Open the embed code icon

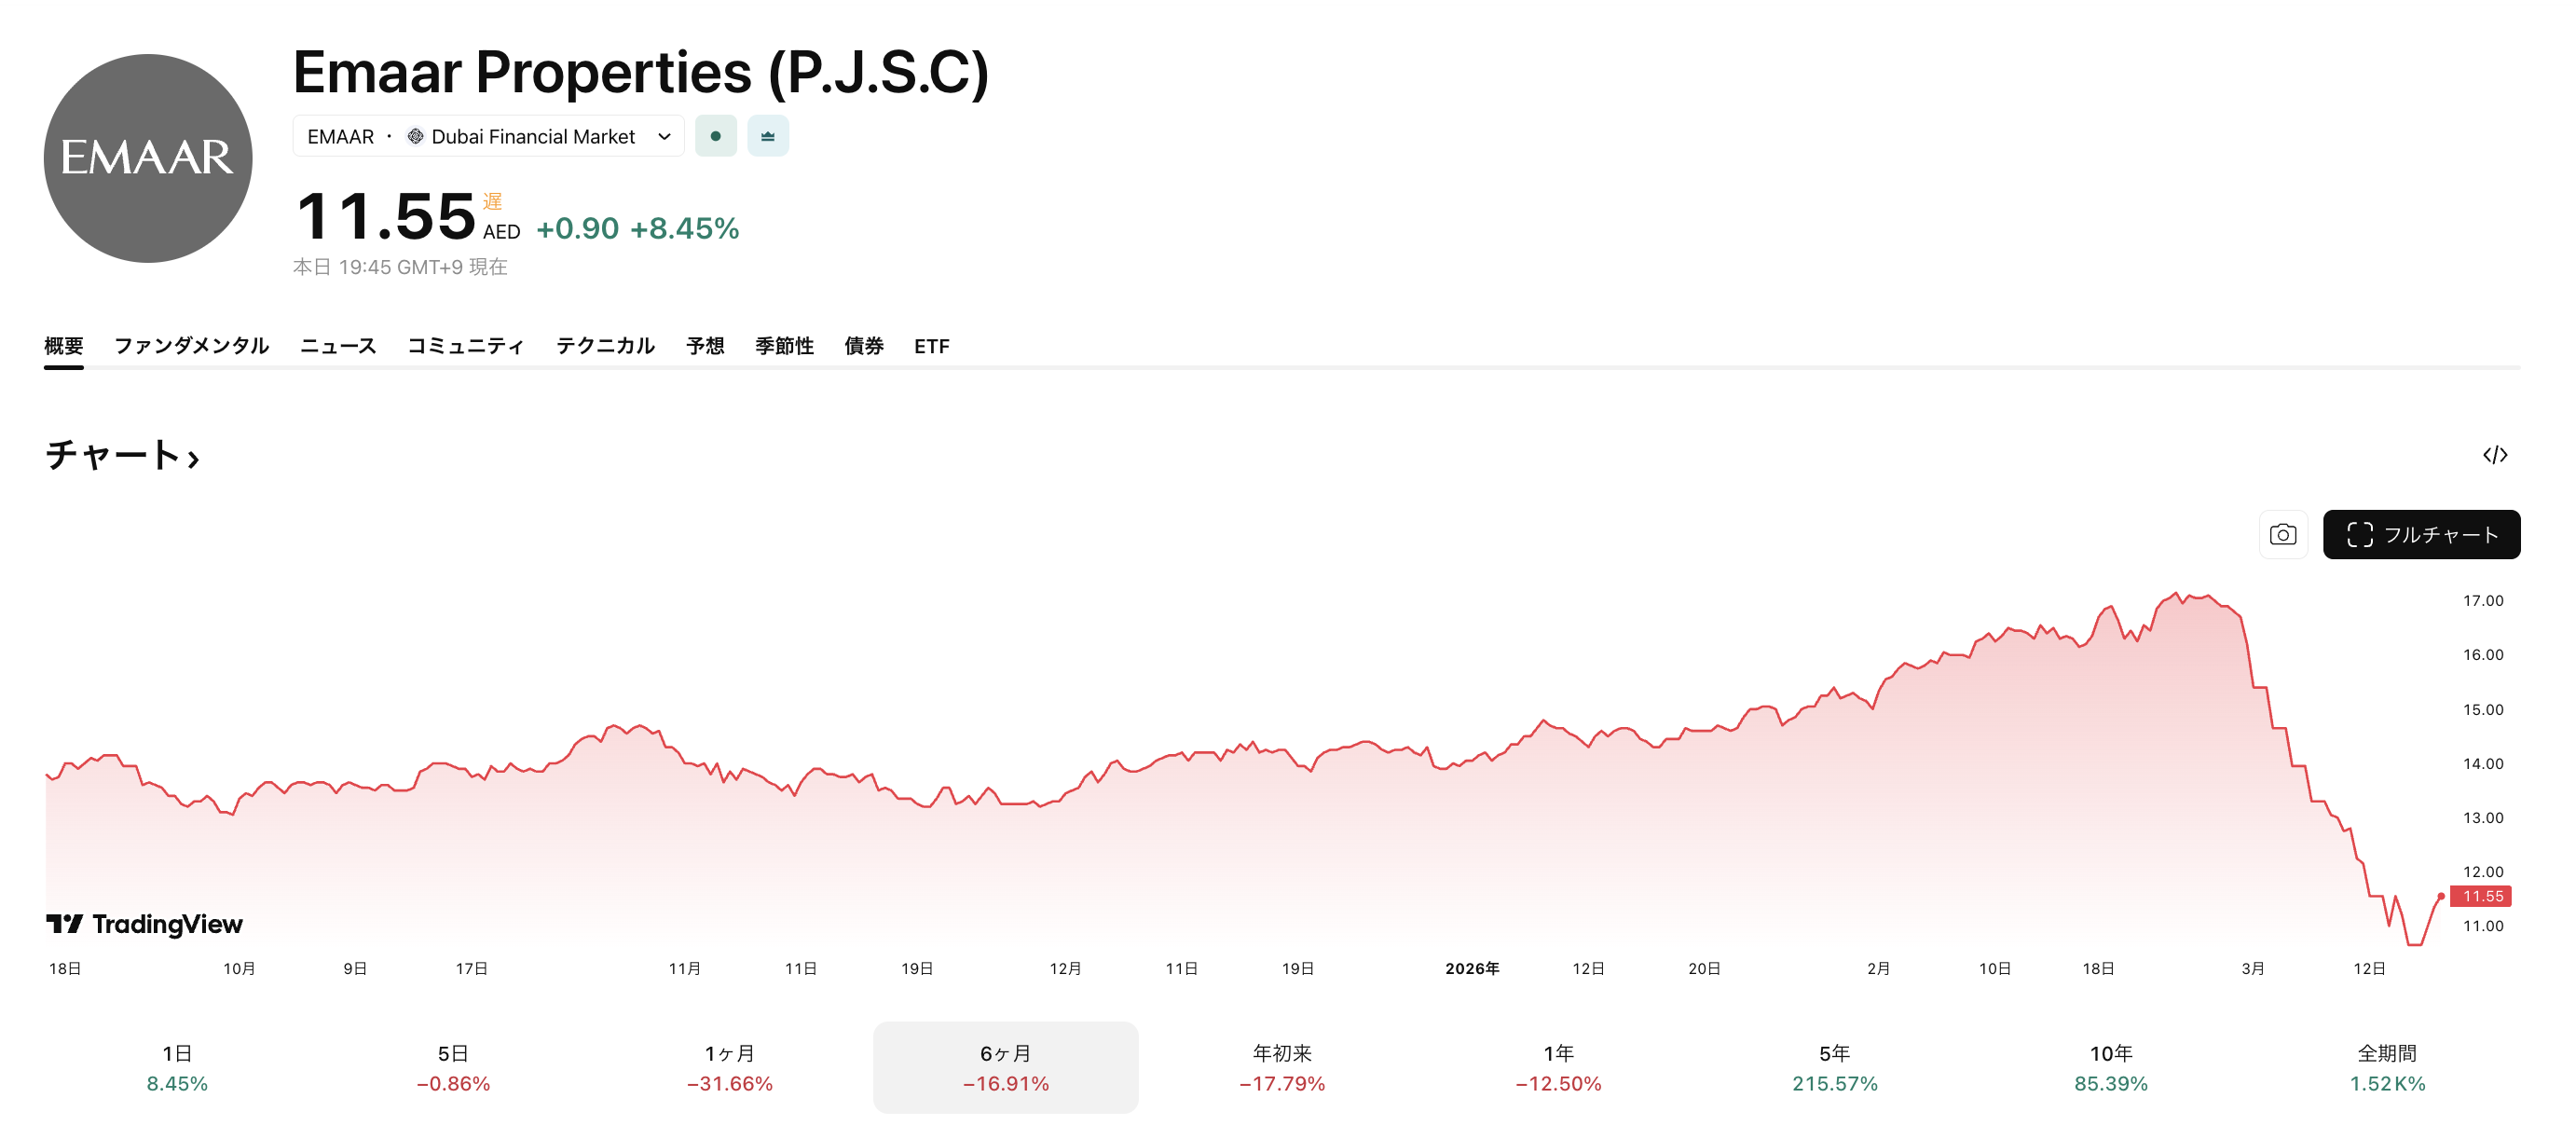(2494, 455)
